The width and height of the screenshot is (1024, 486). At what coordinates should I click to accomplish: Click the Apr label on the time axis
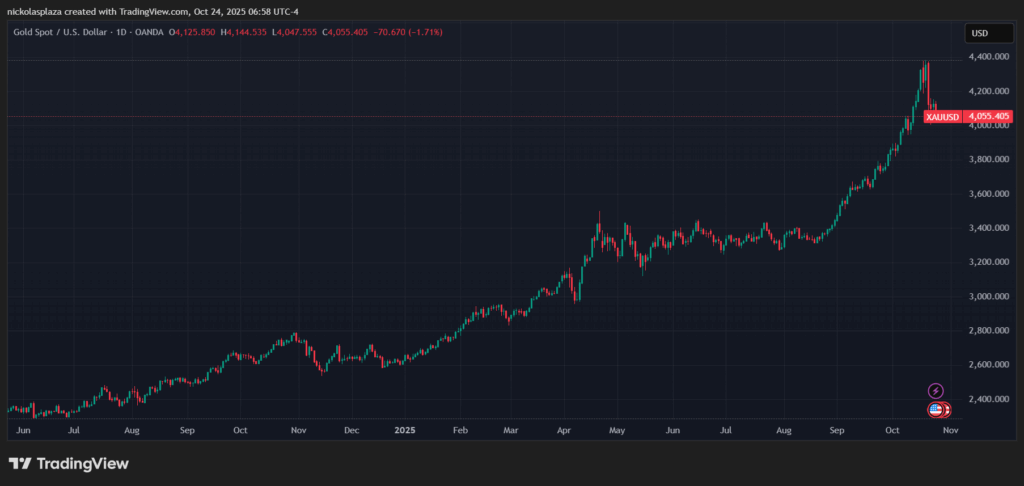point(565,429)
